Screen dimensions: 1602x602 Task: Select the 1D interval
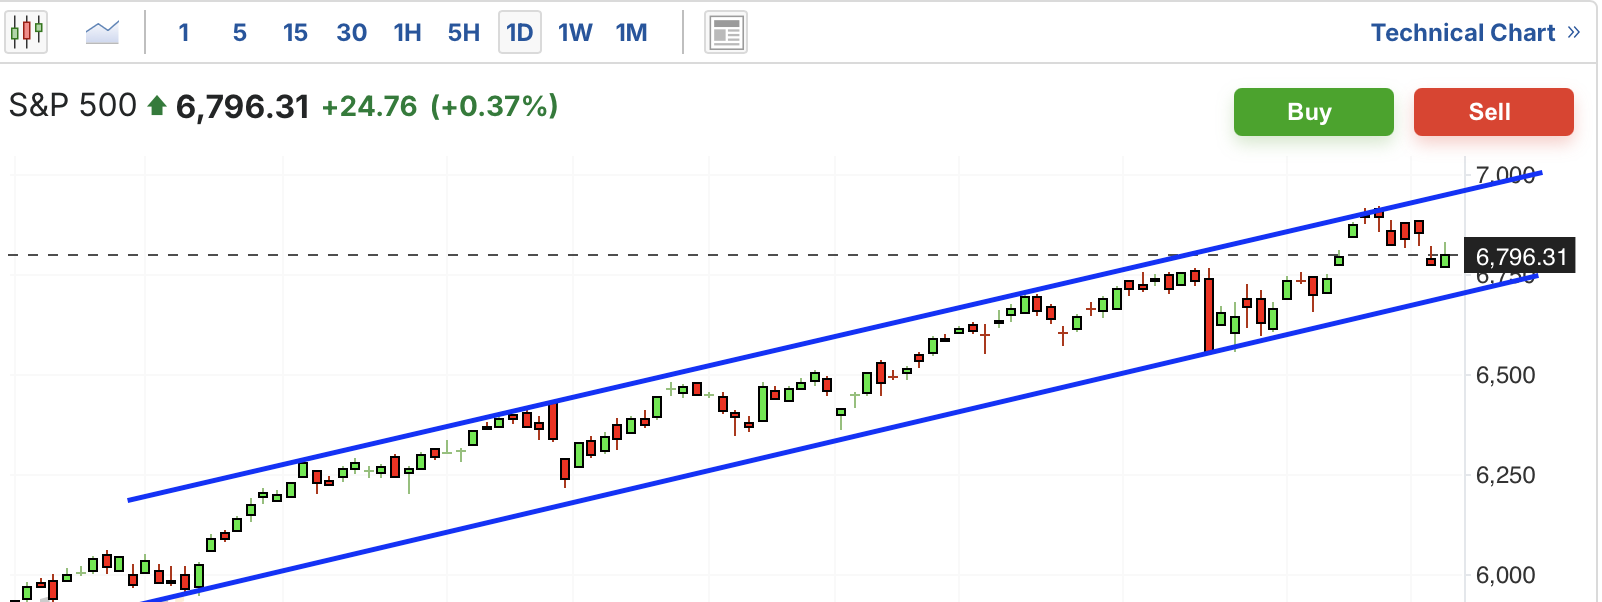click(520, 33)
